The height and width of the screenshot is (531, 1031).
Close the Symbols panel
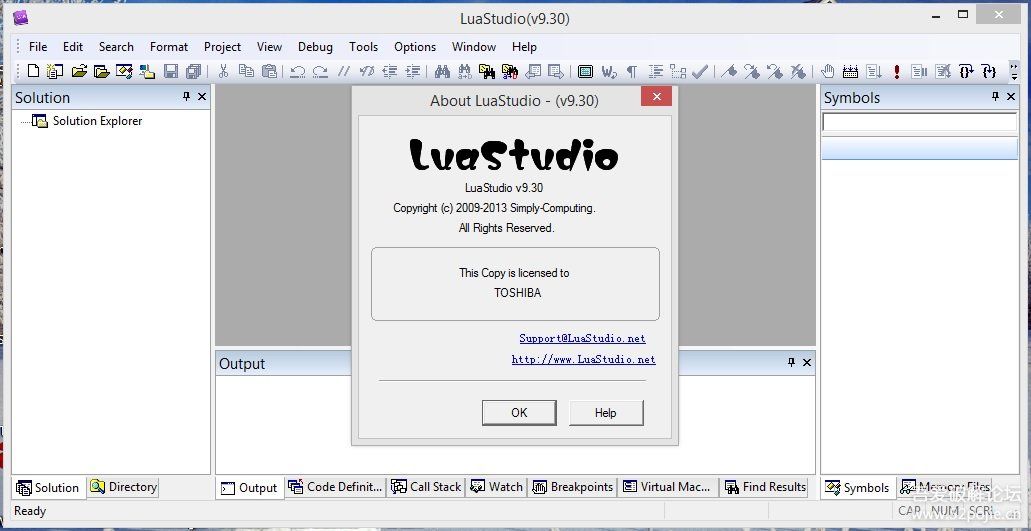(1011, 97)
